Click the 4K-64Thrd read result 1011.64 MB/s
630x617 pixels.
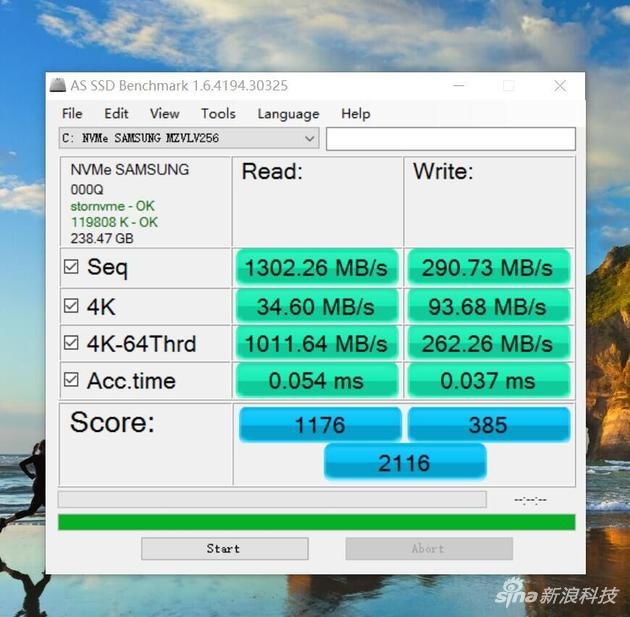point(317,344)
